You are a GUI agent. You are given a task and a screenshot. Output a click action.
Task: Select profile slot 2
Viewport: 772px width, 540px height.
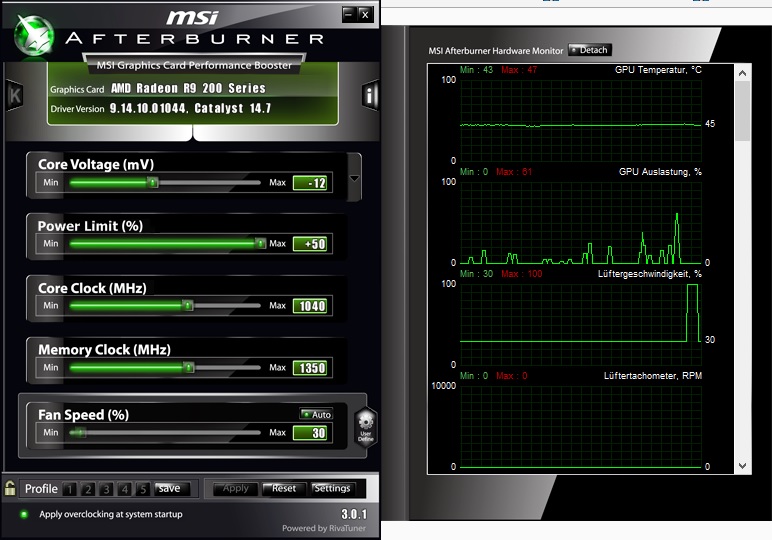point(88,489)
